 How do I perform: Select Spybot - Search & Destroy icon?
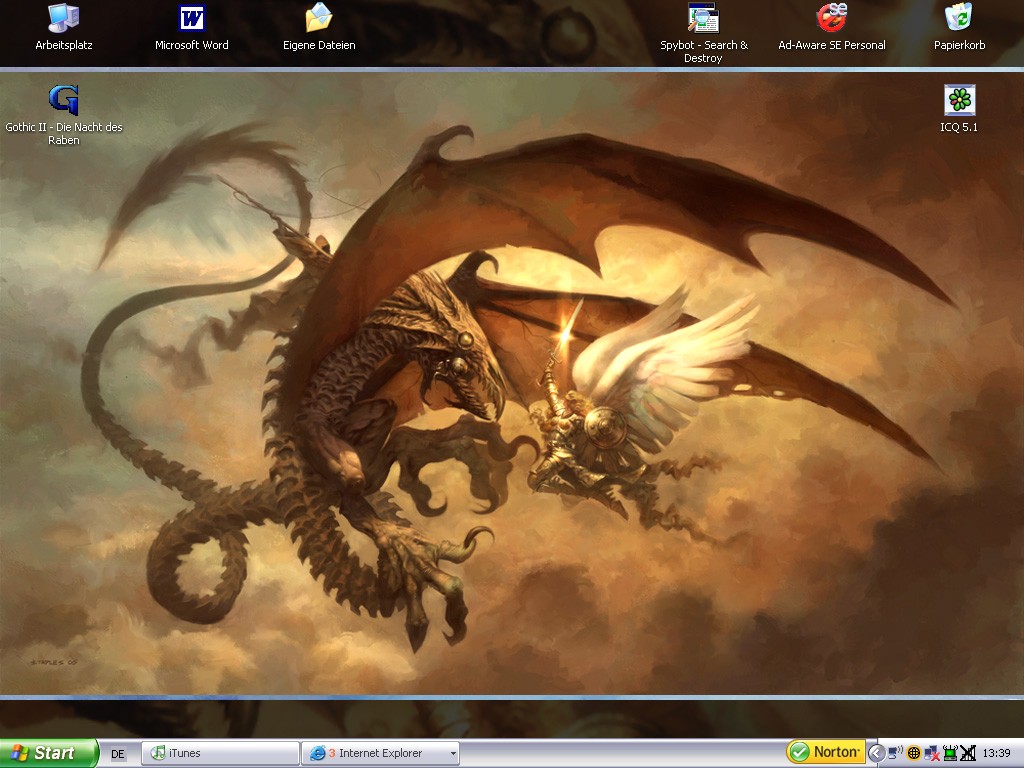coord(704,18)
